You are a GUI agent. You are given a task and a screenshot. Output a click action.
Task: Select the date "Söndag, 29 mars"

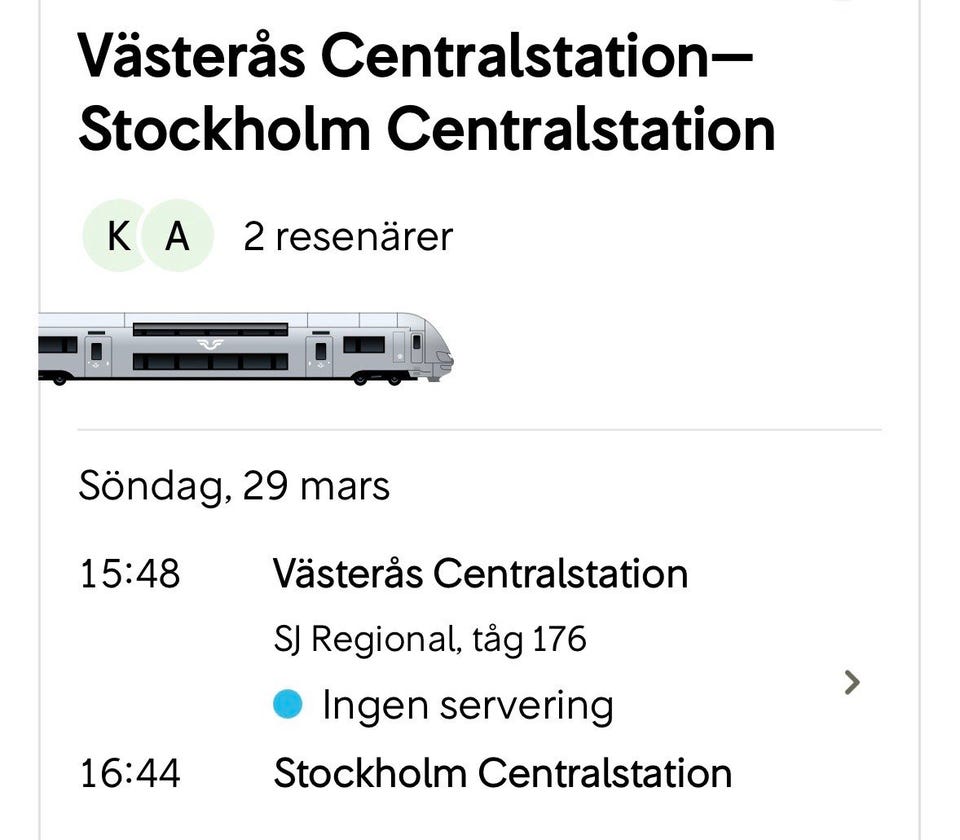[x=234, y=487]
